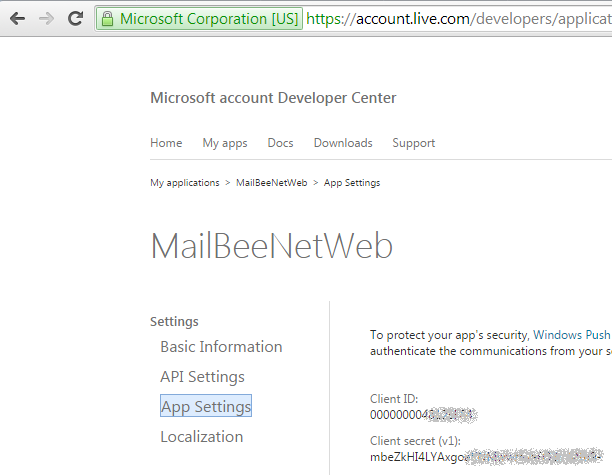Click the App Settings breadcrumb
The image size is (612, 475).
click(x=352, y=183)
